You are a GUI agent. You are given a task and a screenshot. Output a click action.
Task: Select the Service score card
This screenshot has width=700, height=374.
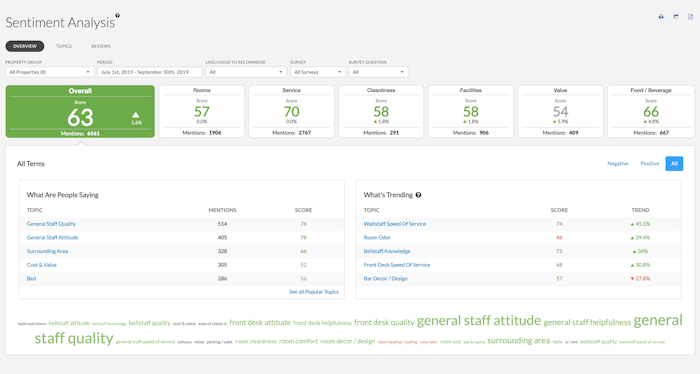pyautogui.click(x=292, y=112)
